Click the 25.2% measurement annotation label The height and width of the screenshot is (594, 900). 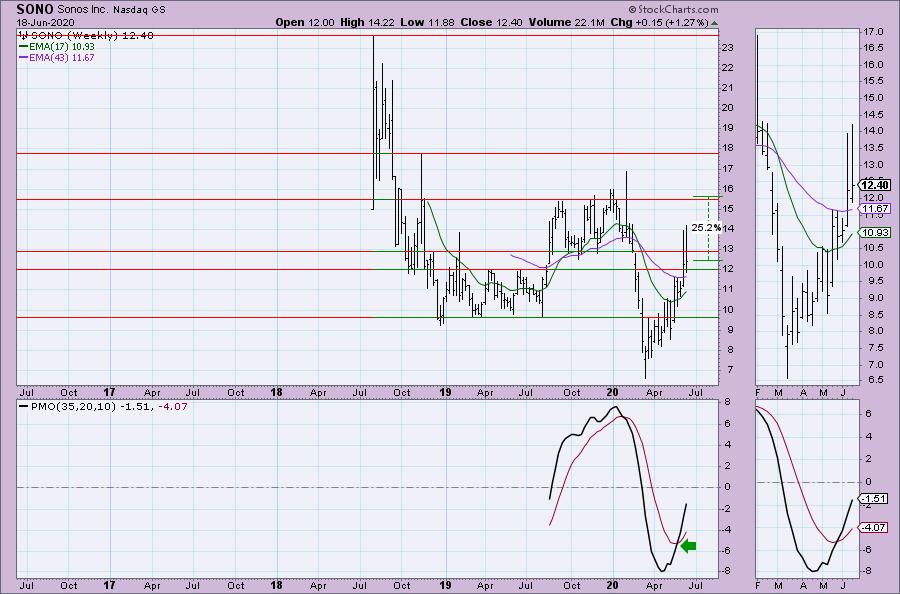click(x=705, y=227)
